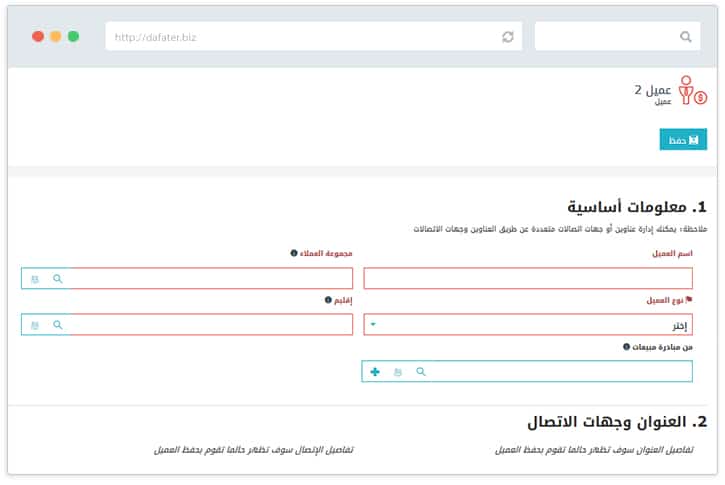Click the browser reload icon
This screenshot has height=485, width=725.
(x=508, y=37)
